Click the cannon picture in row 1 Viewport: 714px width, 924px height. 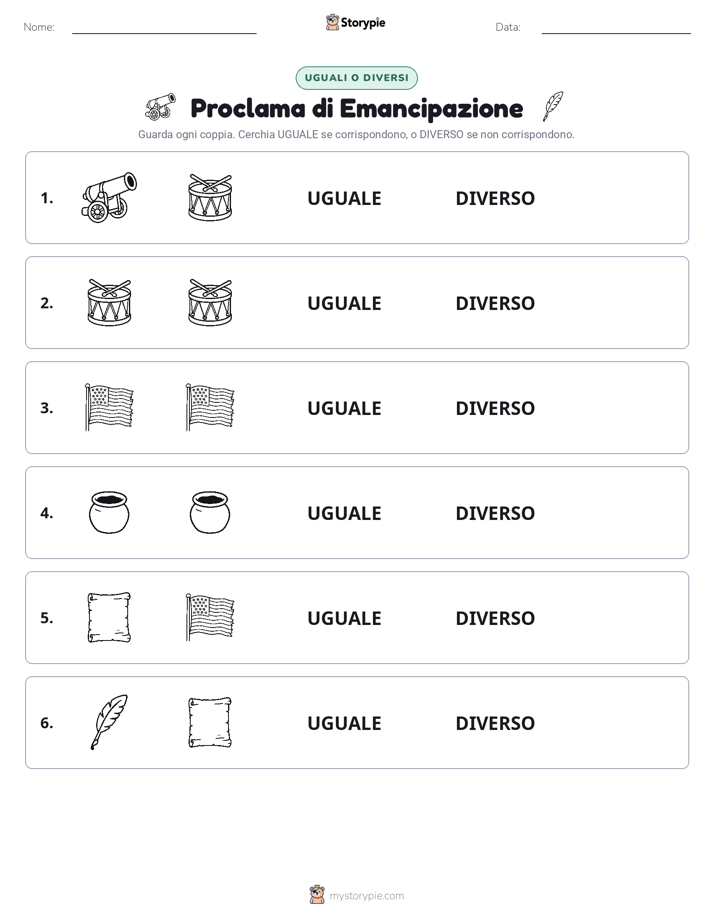[109, 197]
